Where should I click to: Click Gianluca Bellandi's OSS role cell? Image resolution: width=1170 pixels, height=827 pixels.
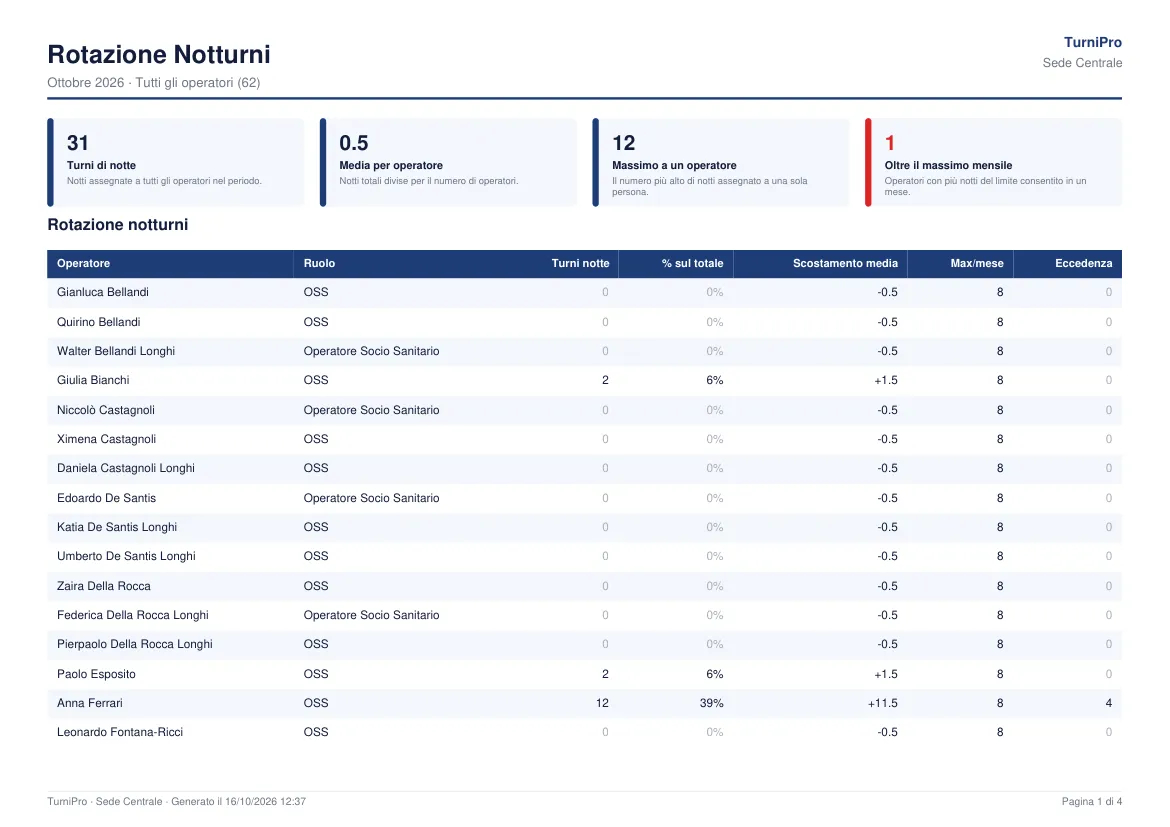(316, 293)
